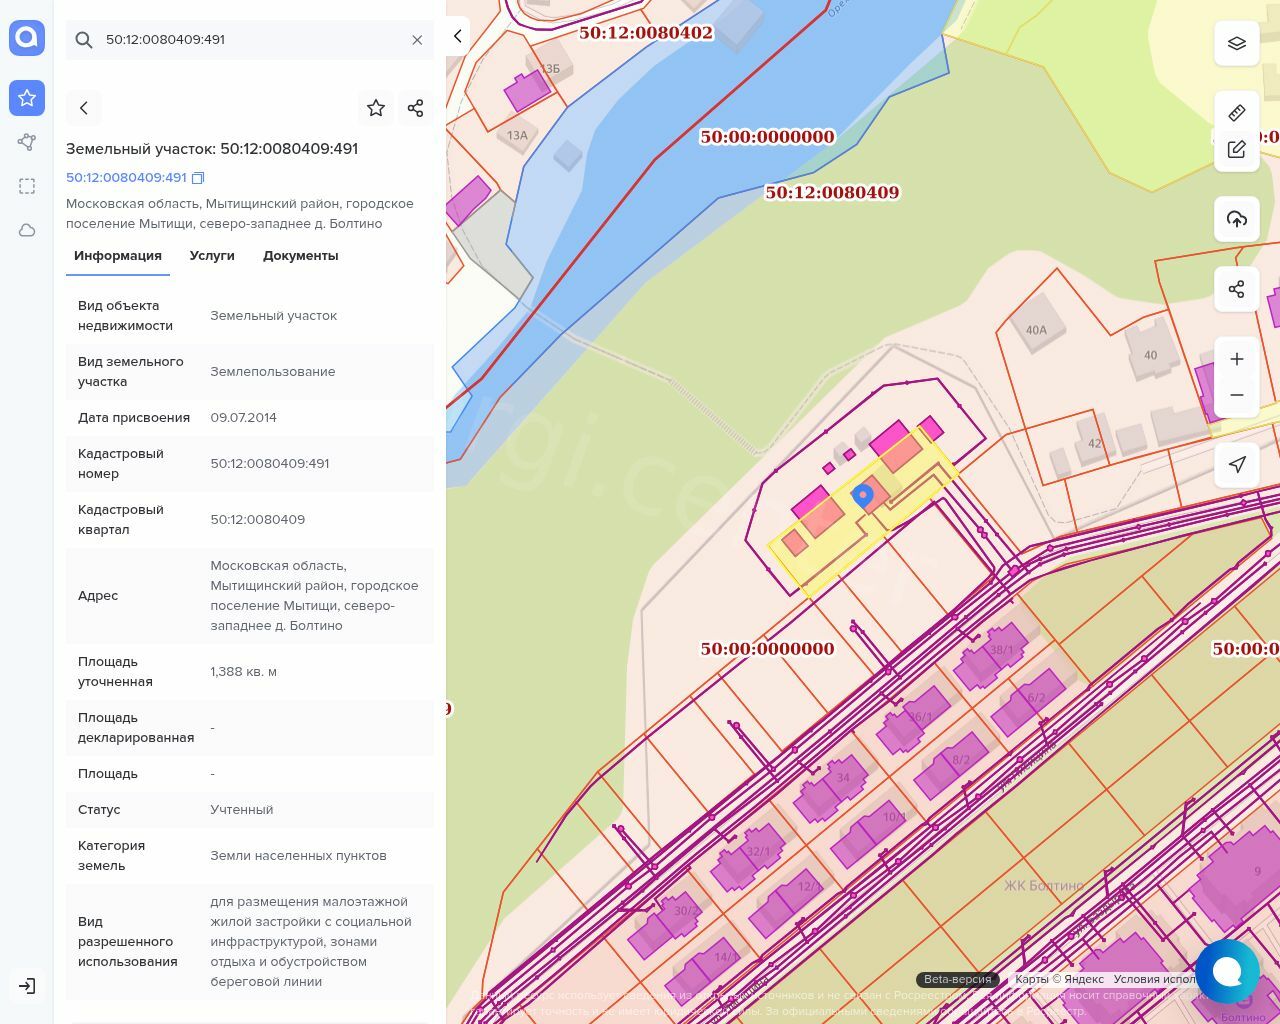
Task: Locate my position with the arrow icon
Action: click(1236, 464)
